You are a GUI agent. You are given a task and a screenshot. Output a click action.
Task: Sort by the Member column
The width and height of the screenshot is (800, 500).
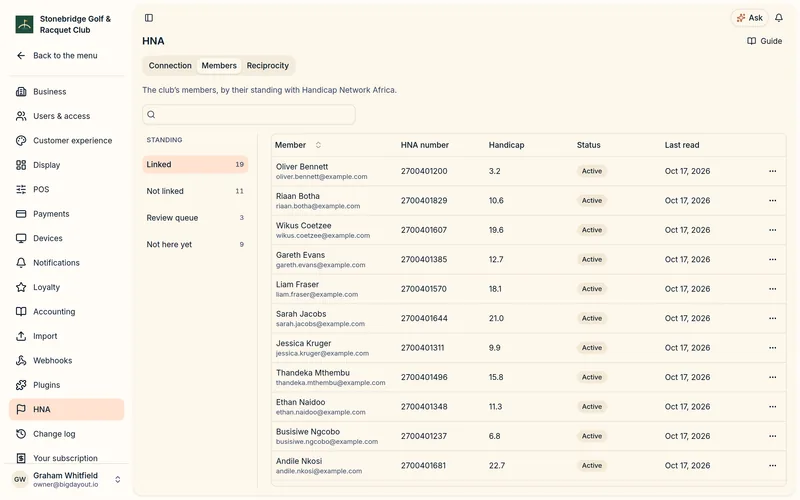click(x=298, y=145)
